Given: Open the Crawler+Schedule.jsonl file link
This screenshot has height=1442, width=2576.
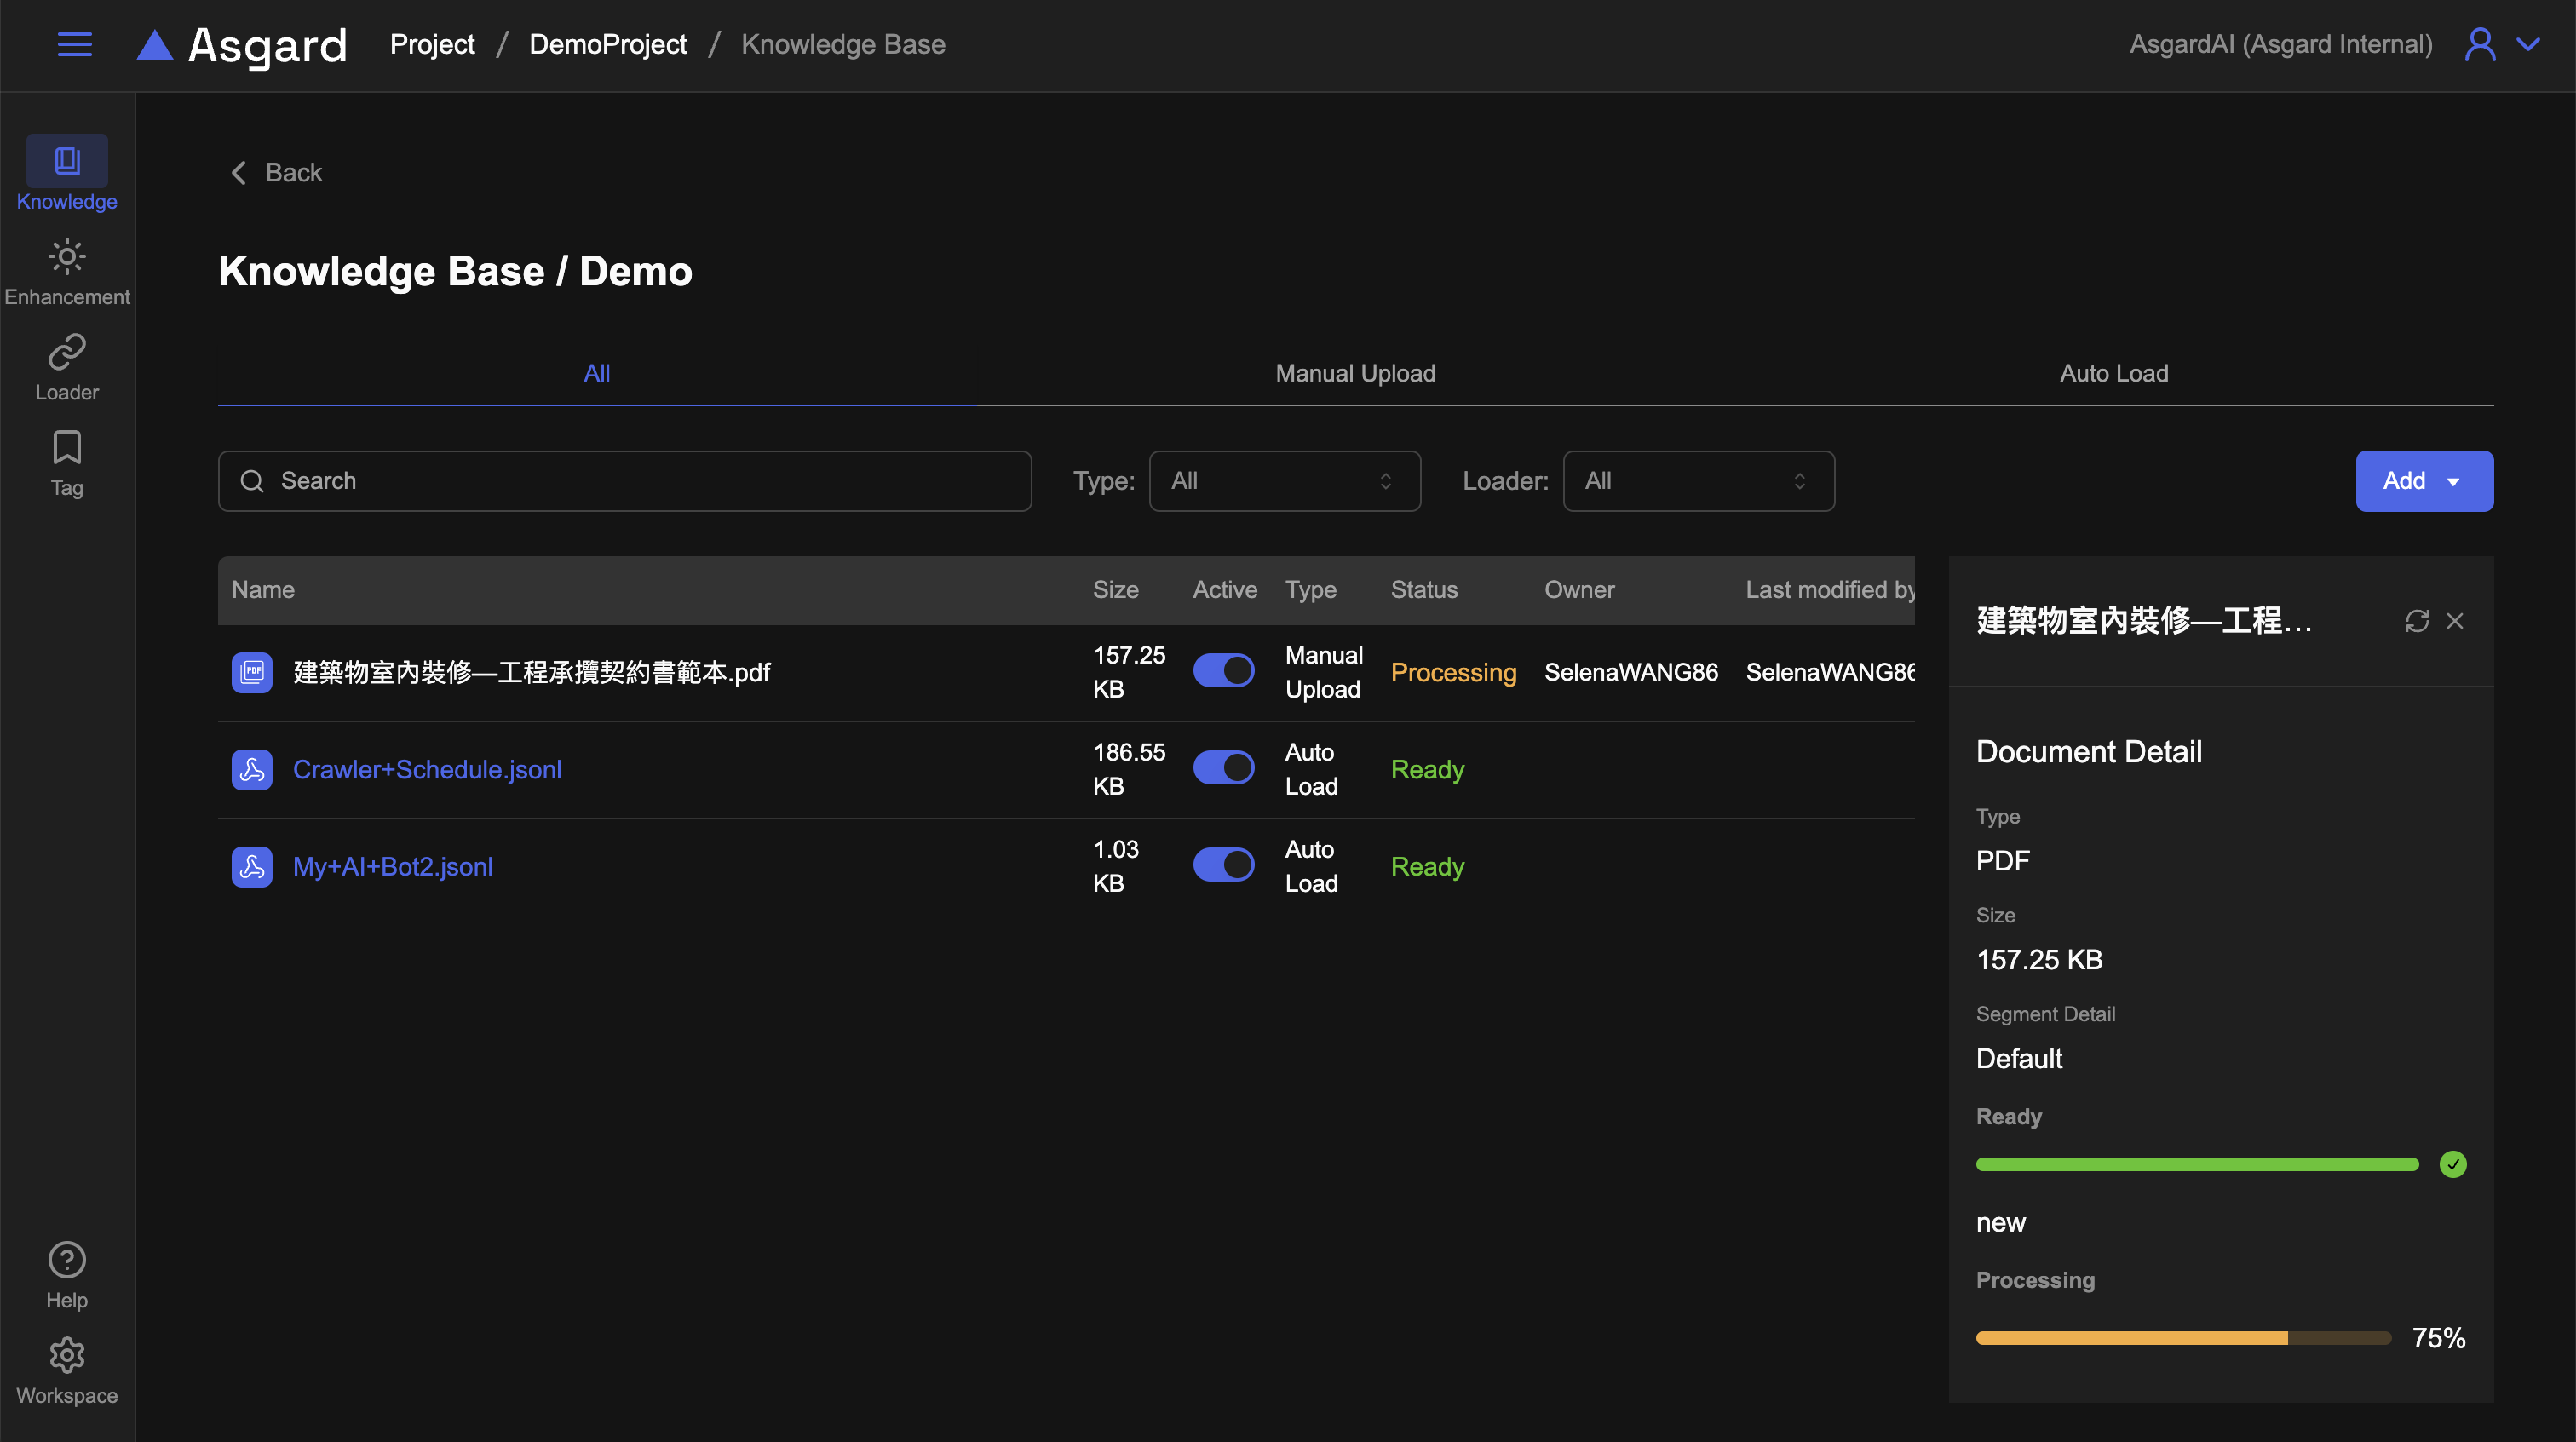Looking at the screenshot, I should click(427, 769).
